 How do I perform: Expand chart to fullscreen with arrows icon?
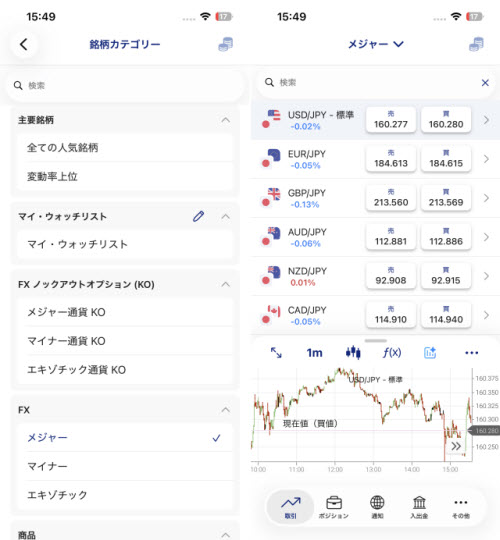click(276, 353)
